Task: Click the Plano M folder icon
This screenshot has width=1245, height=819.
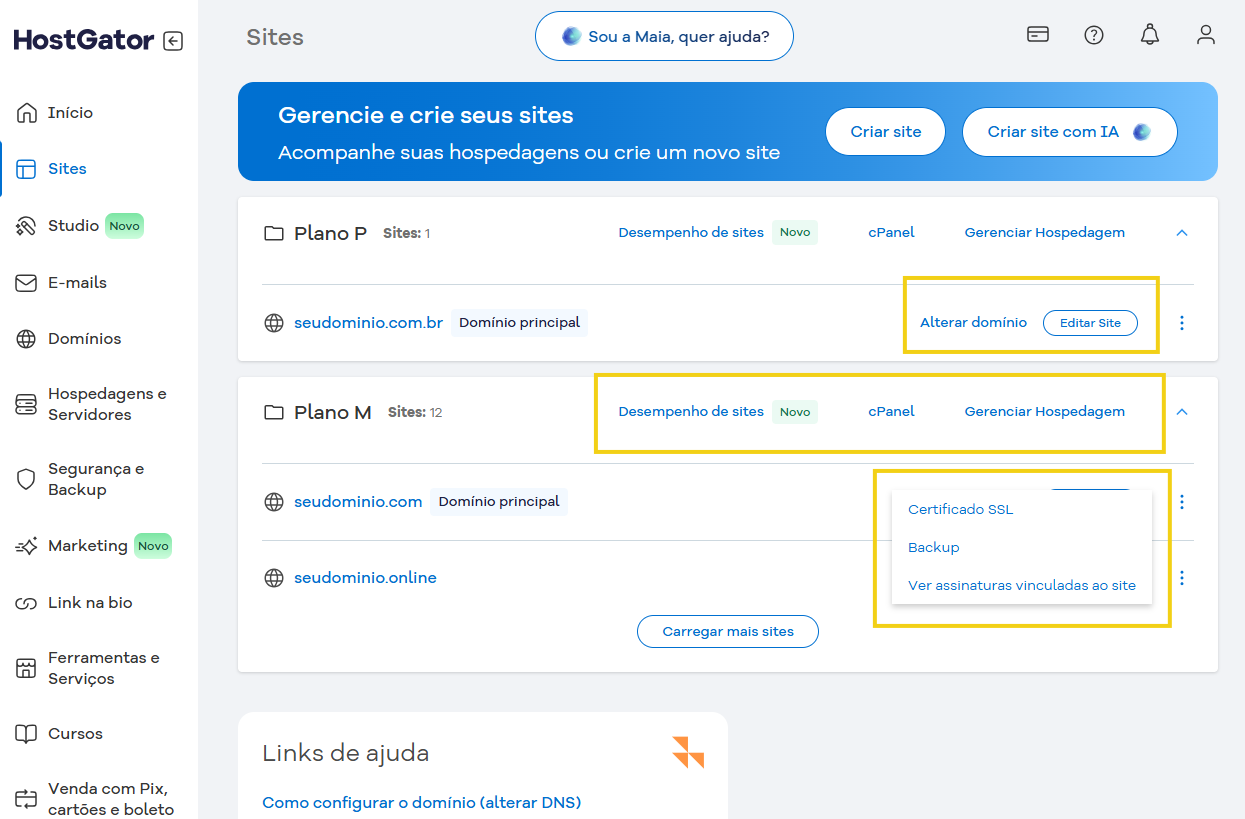Action: [273, 413]
